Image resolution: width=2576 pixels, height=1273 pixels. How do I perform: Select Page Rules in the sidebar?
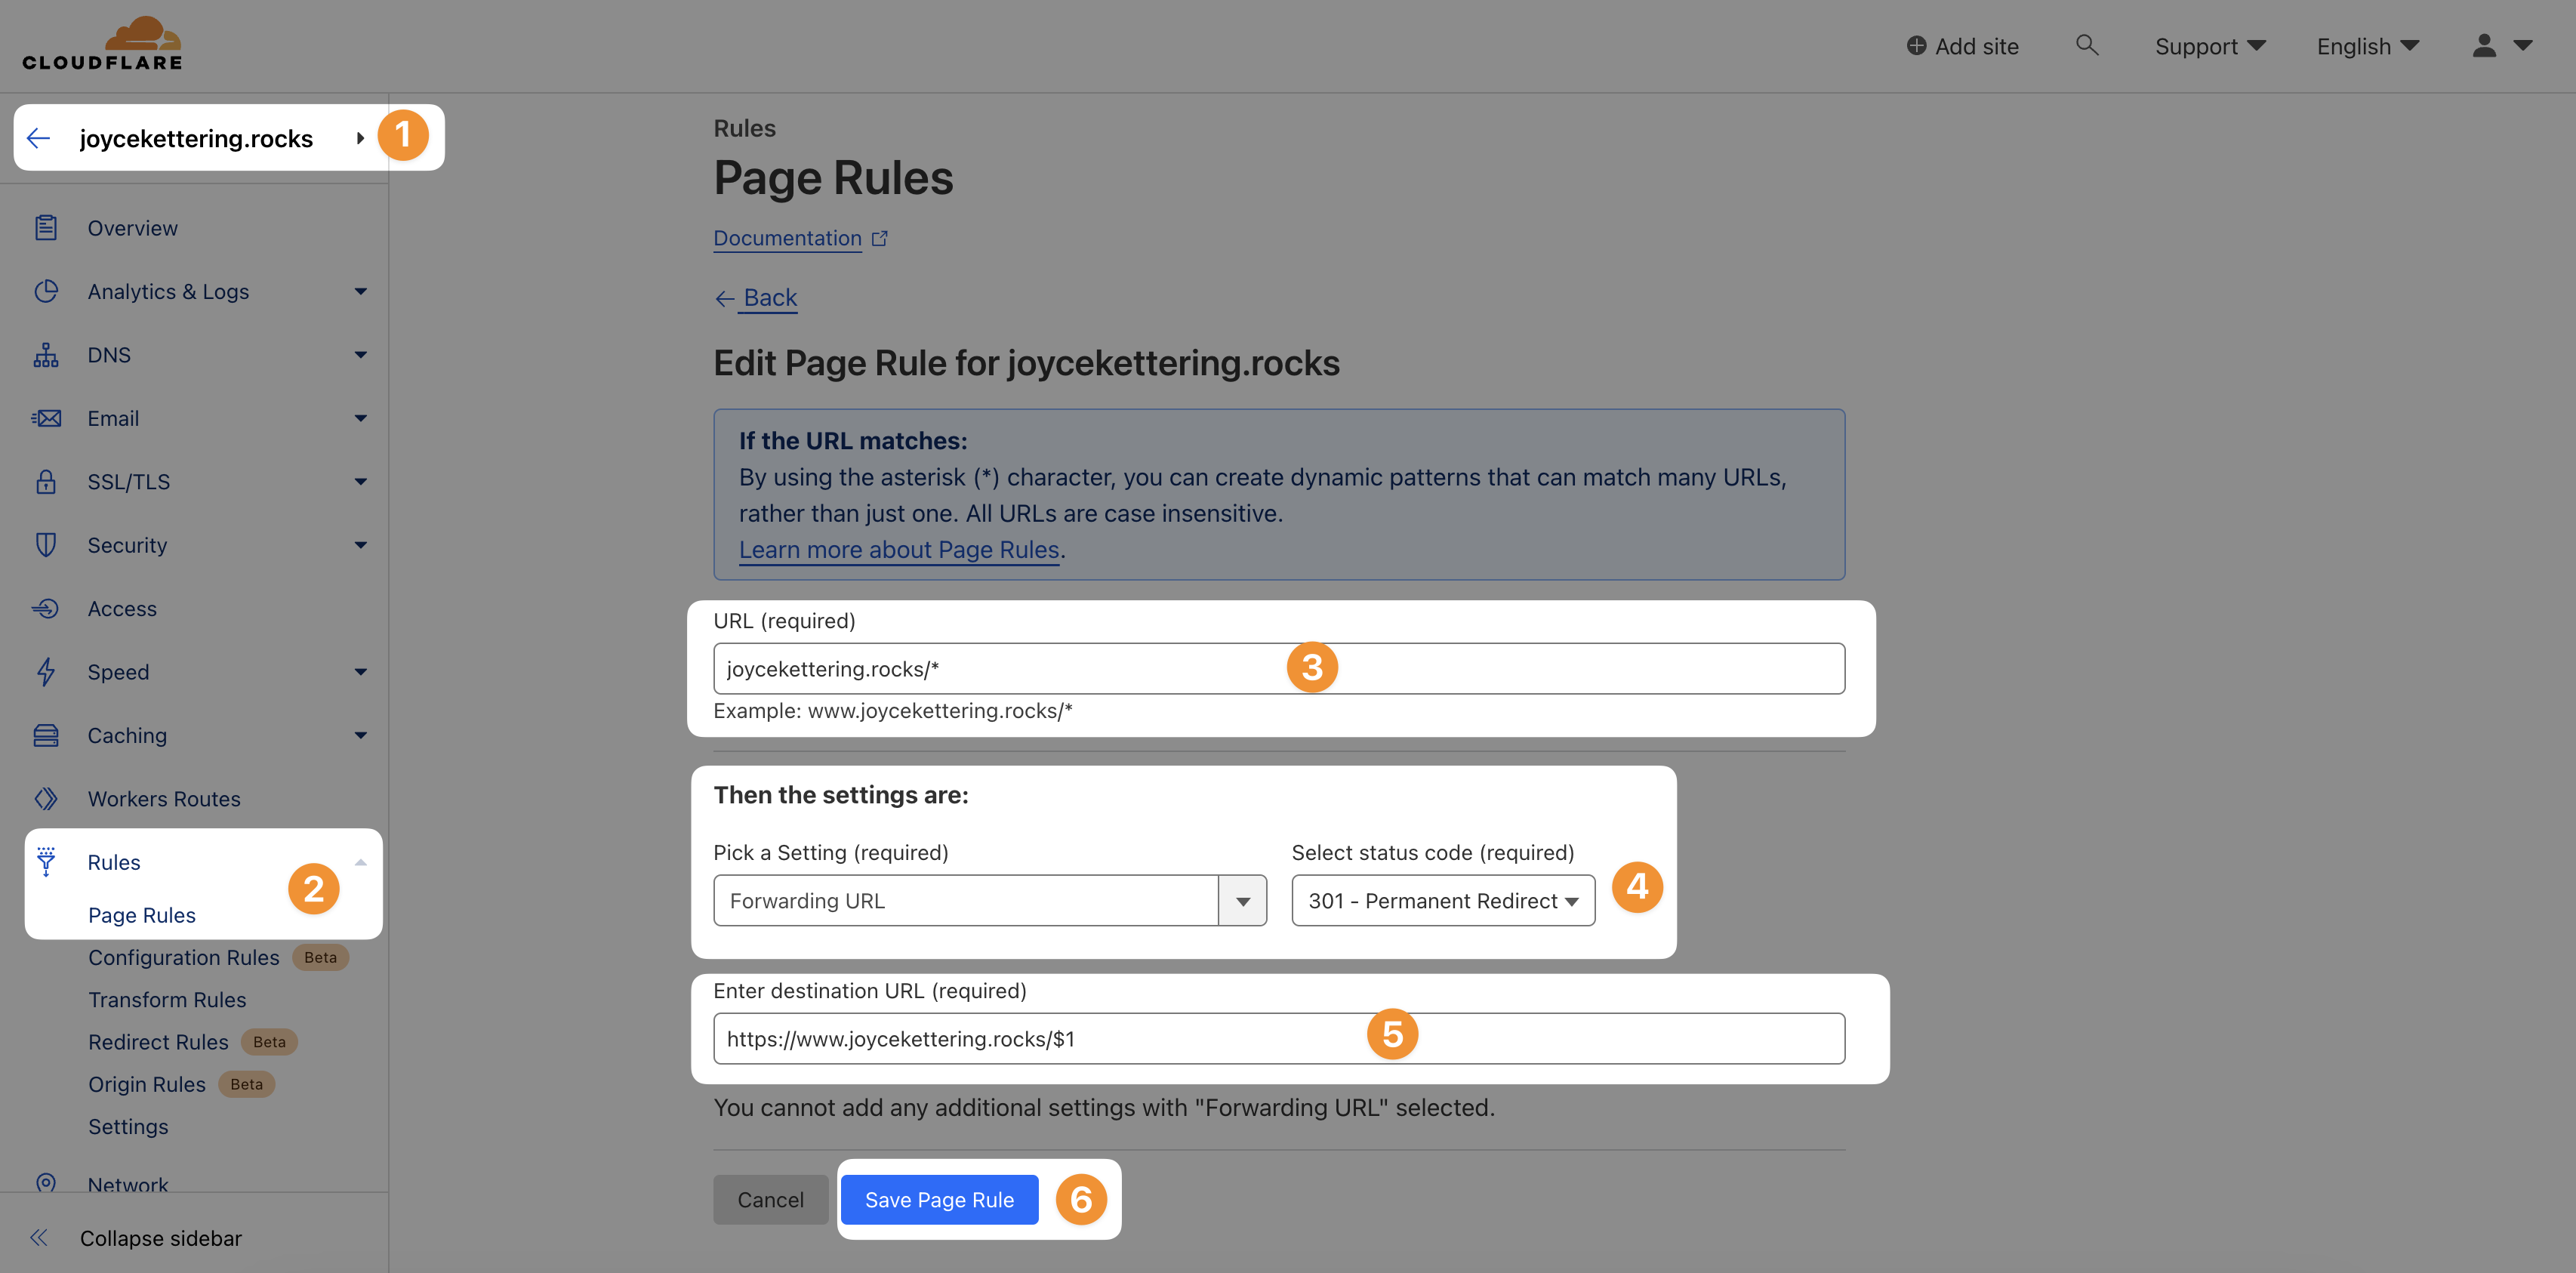[x=142, y=914]
